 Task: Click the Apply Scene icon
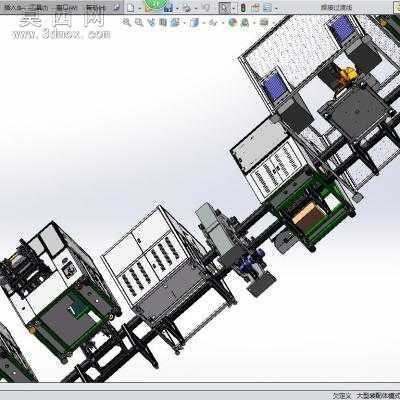245,22
